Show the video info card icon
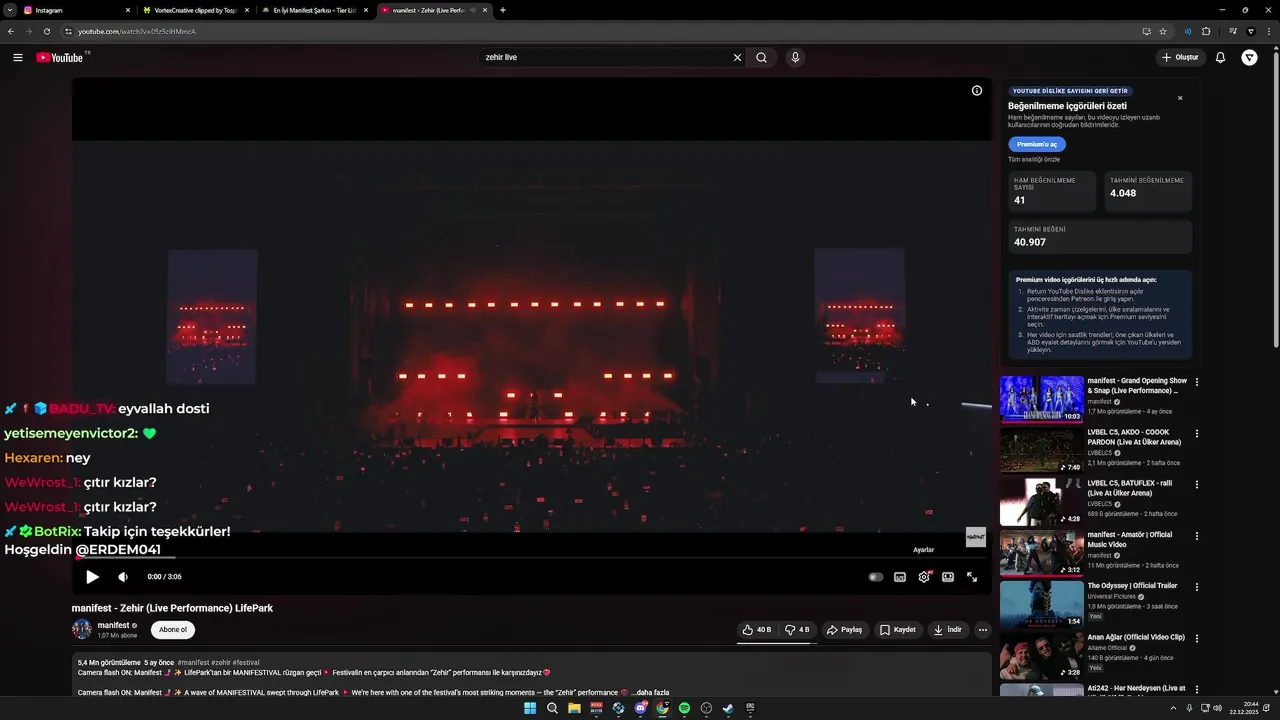Image resolution: width=1280 pixels, height=720 pixels. 977,90
